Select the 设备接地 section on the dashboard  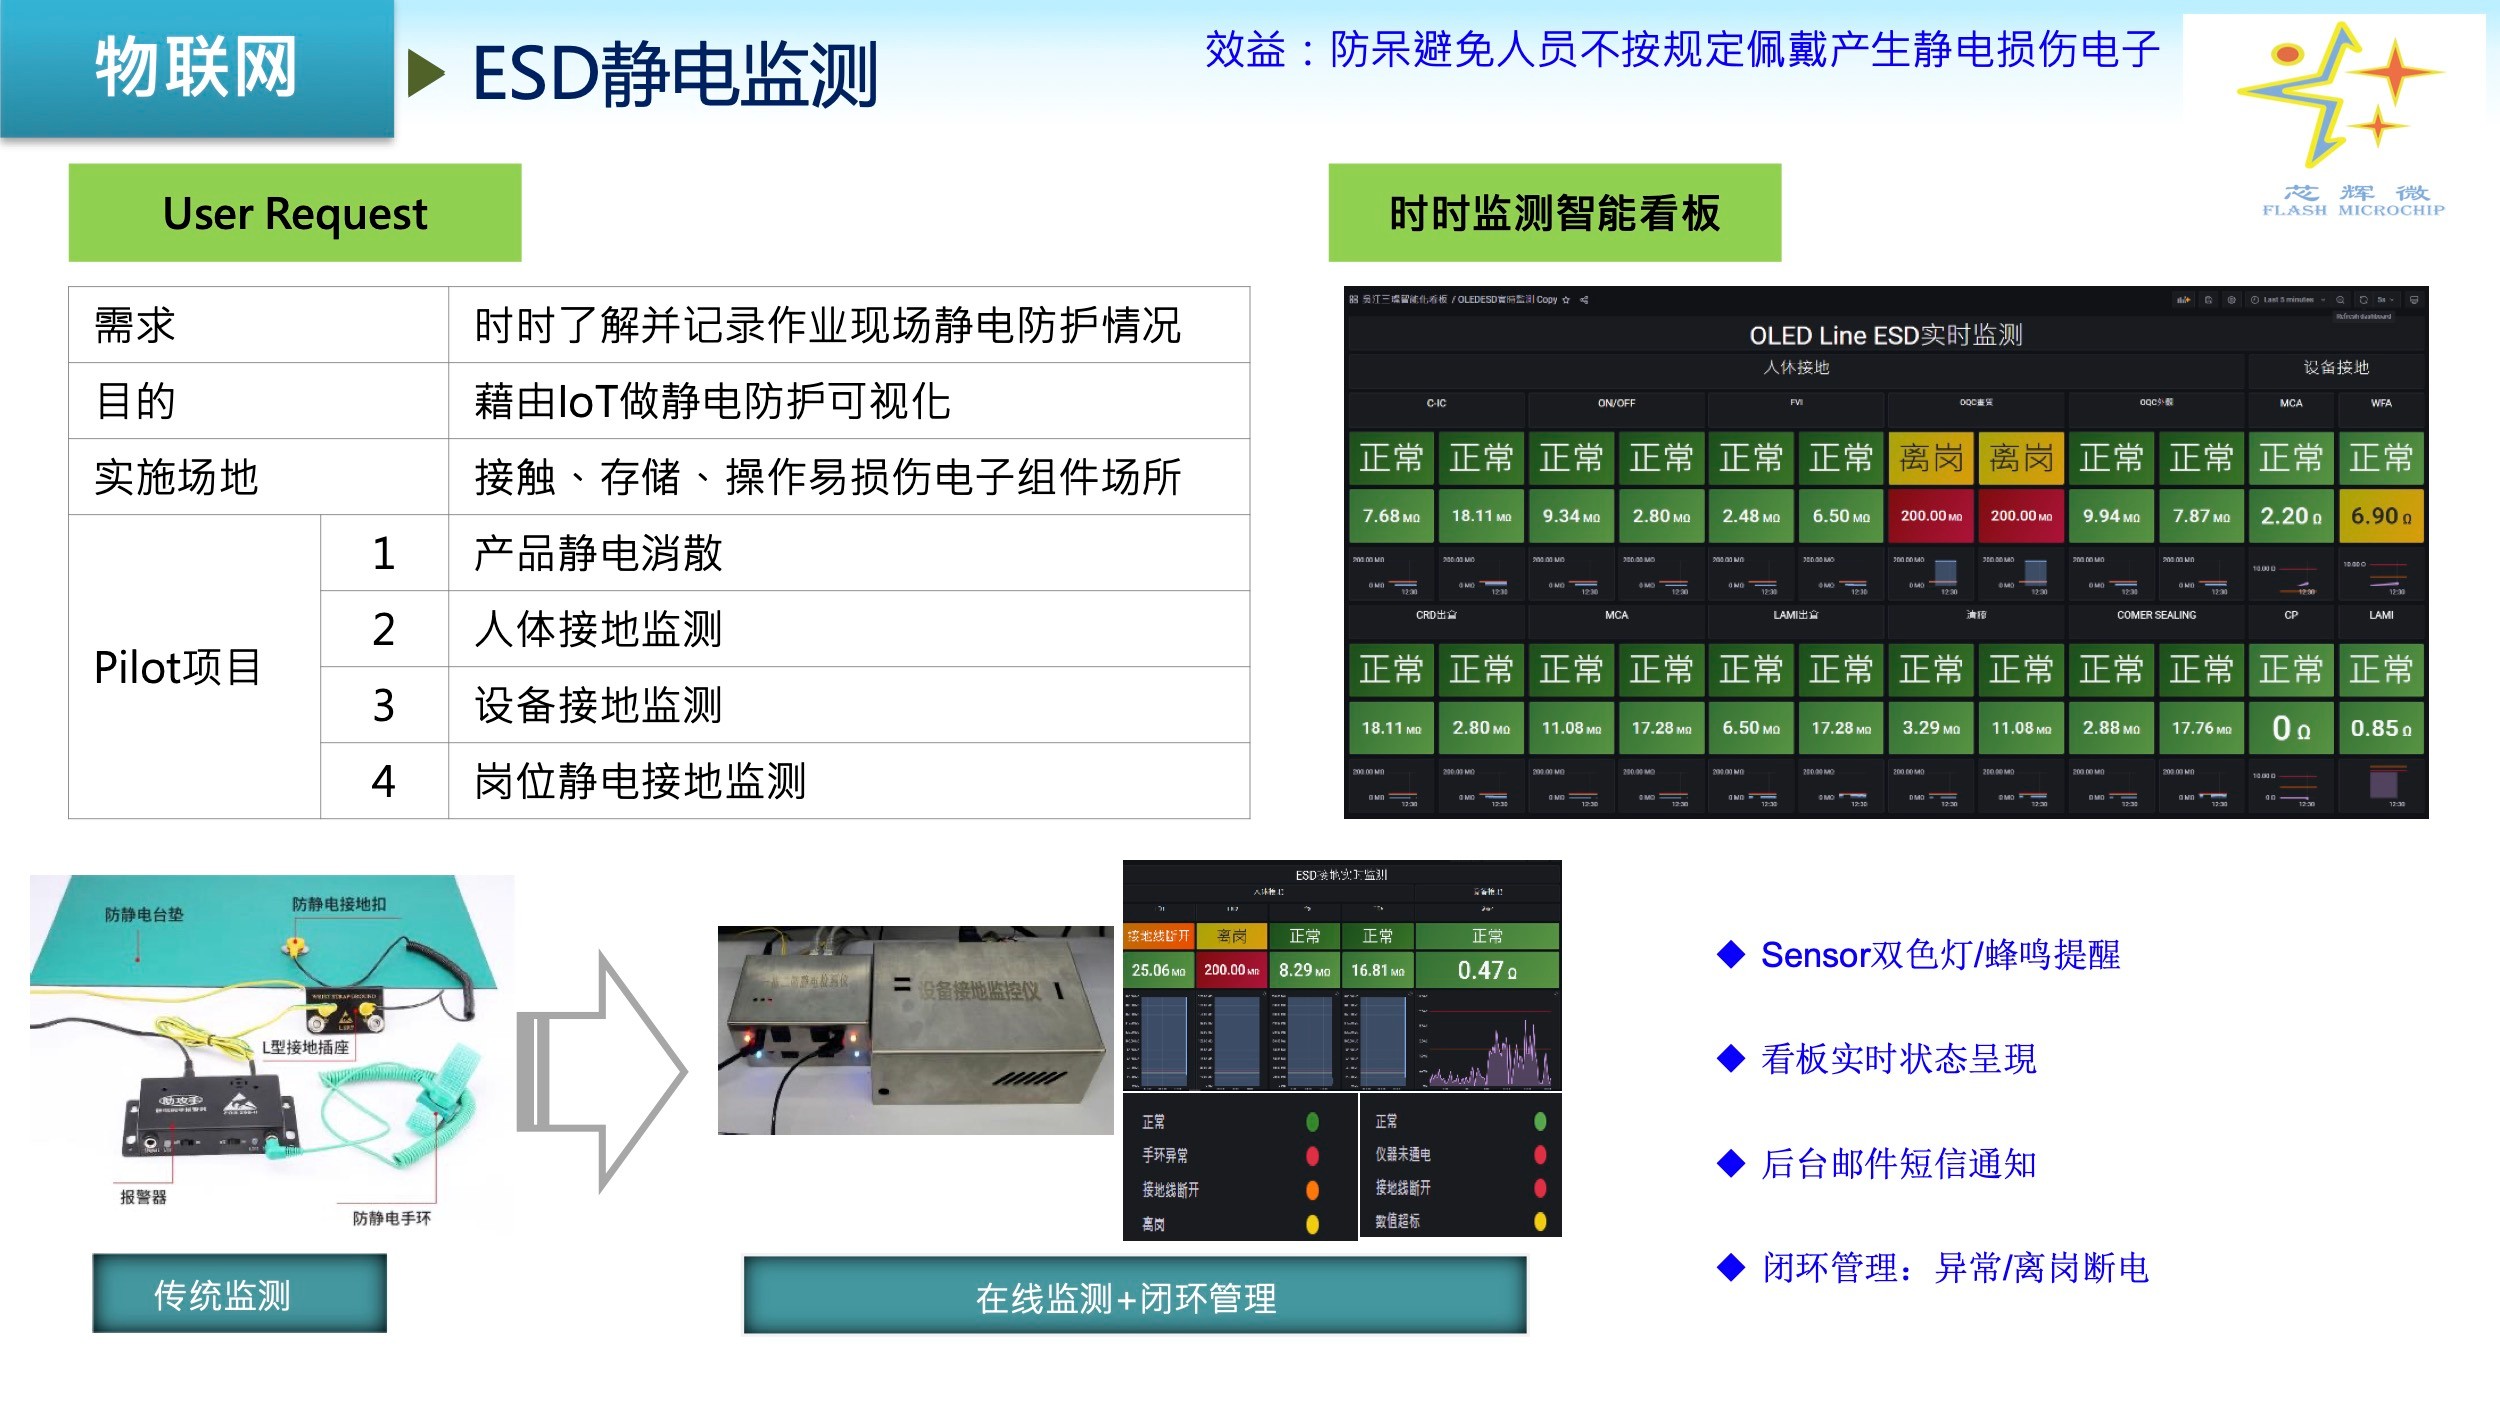click(x=2337, y=367)
